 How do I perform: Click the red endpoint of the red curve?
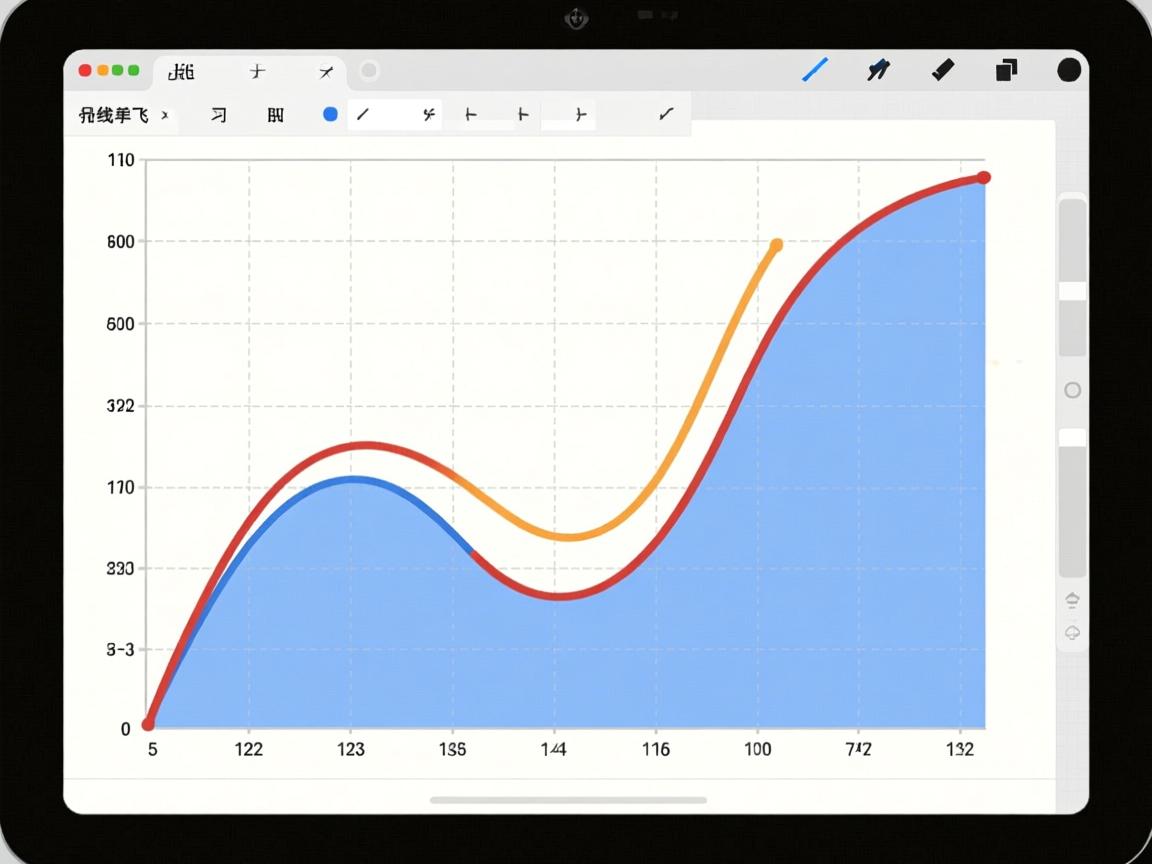(x=983, y=178)
